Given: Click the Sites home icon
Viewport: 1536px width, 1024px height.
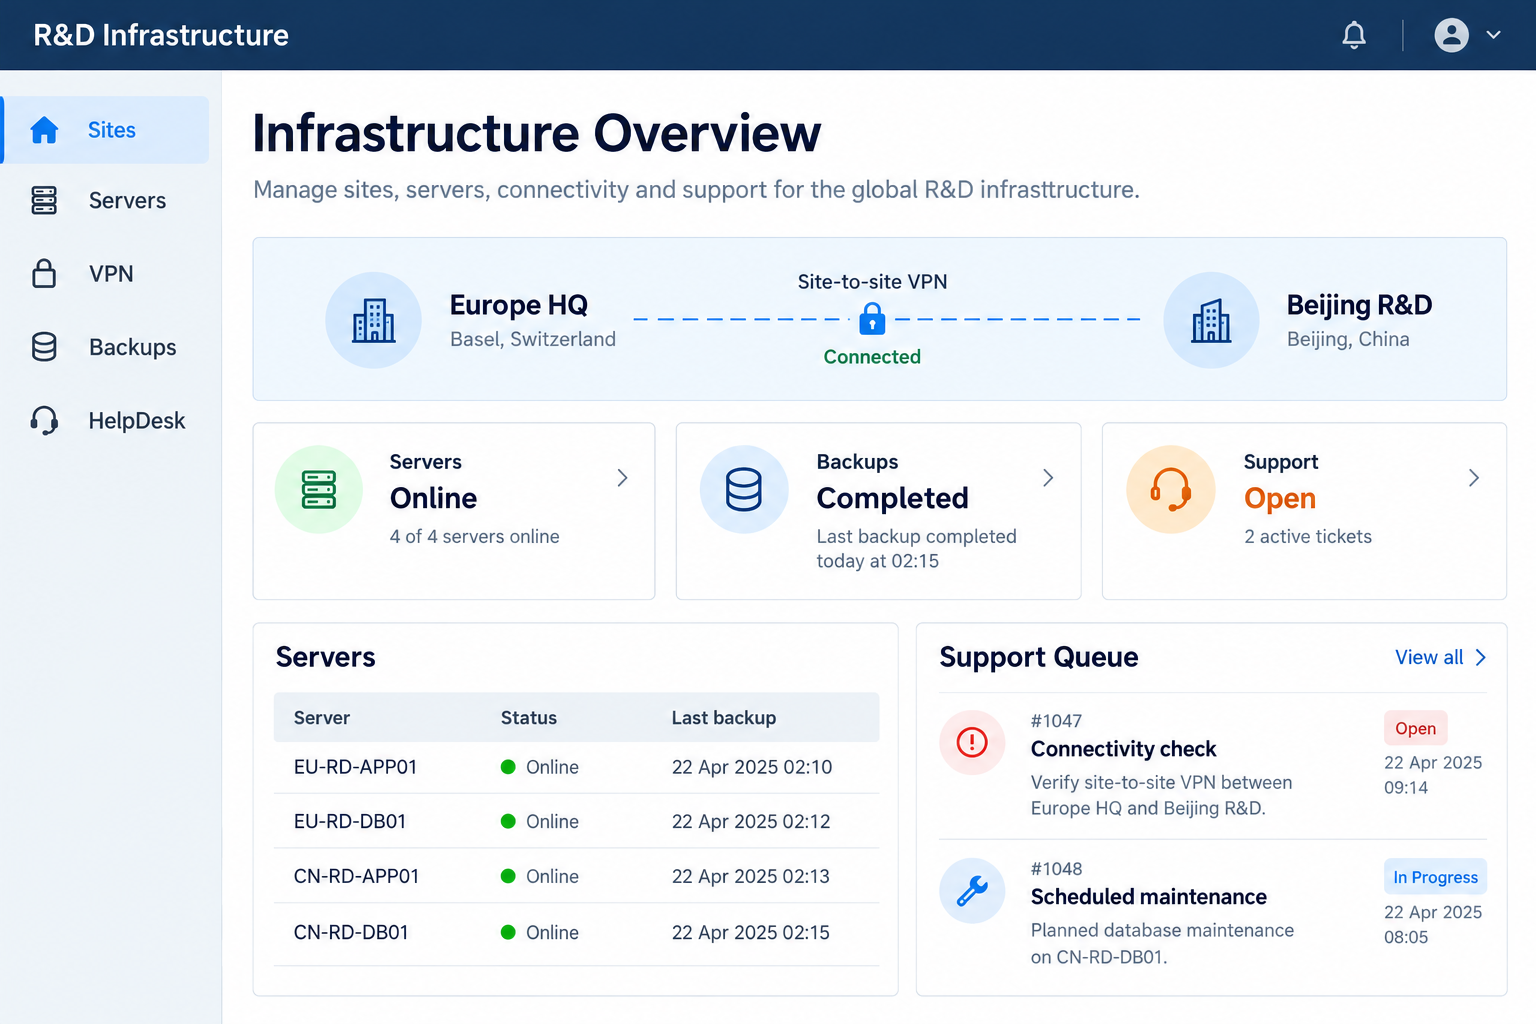Looking at the screenshot, I should pos(44,130).
